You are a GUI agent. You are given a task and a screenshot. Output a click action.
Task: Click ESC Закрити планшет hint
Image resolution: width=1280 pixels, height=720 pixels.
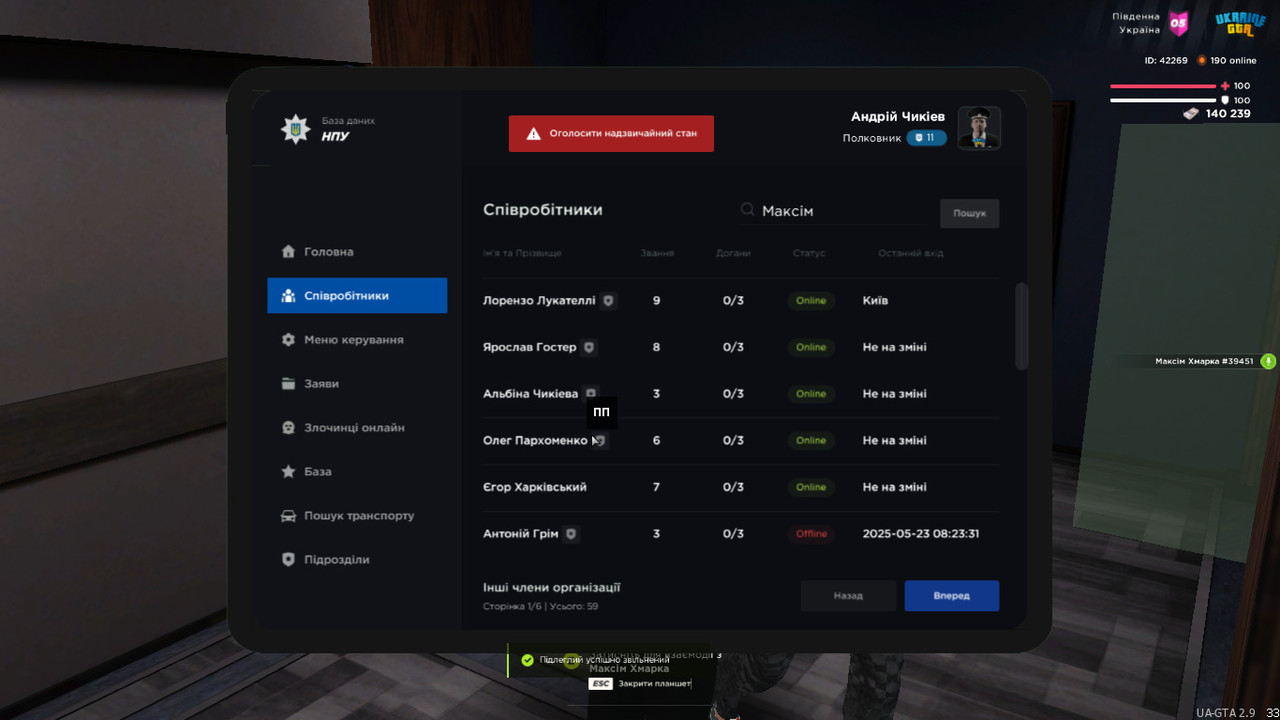coord(640,684)
